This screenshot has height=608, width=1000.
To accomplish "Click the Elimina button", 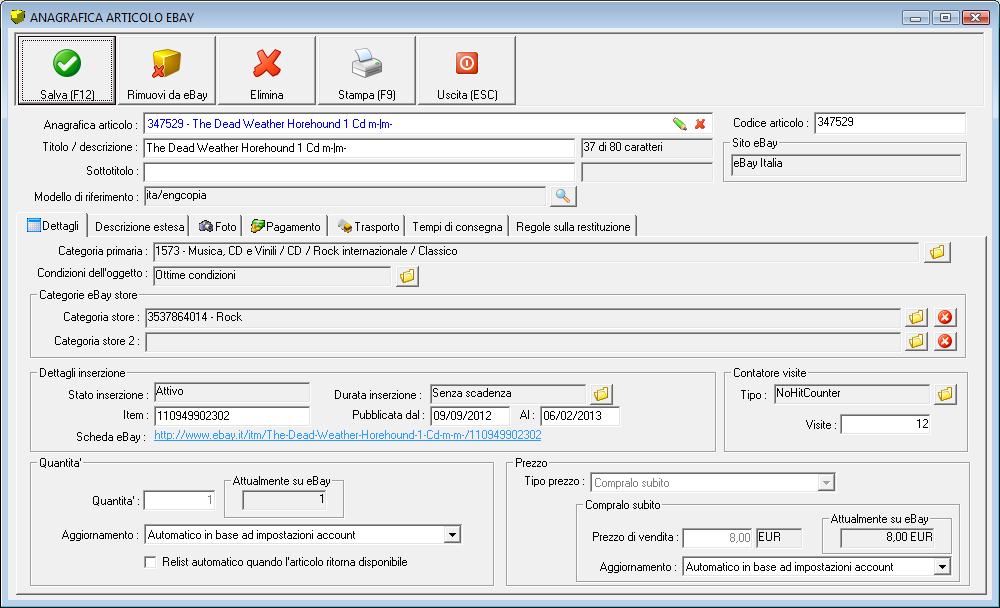I will (x=267, y=70).
